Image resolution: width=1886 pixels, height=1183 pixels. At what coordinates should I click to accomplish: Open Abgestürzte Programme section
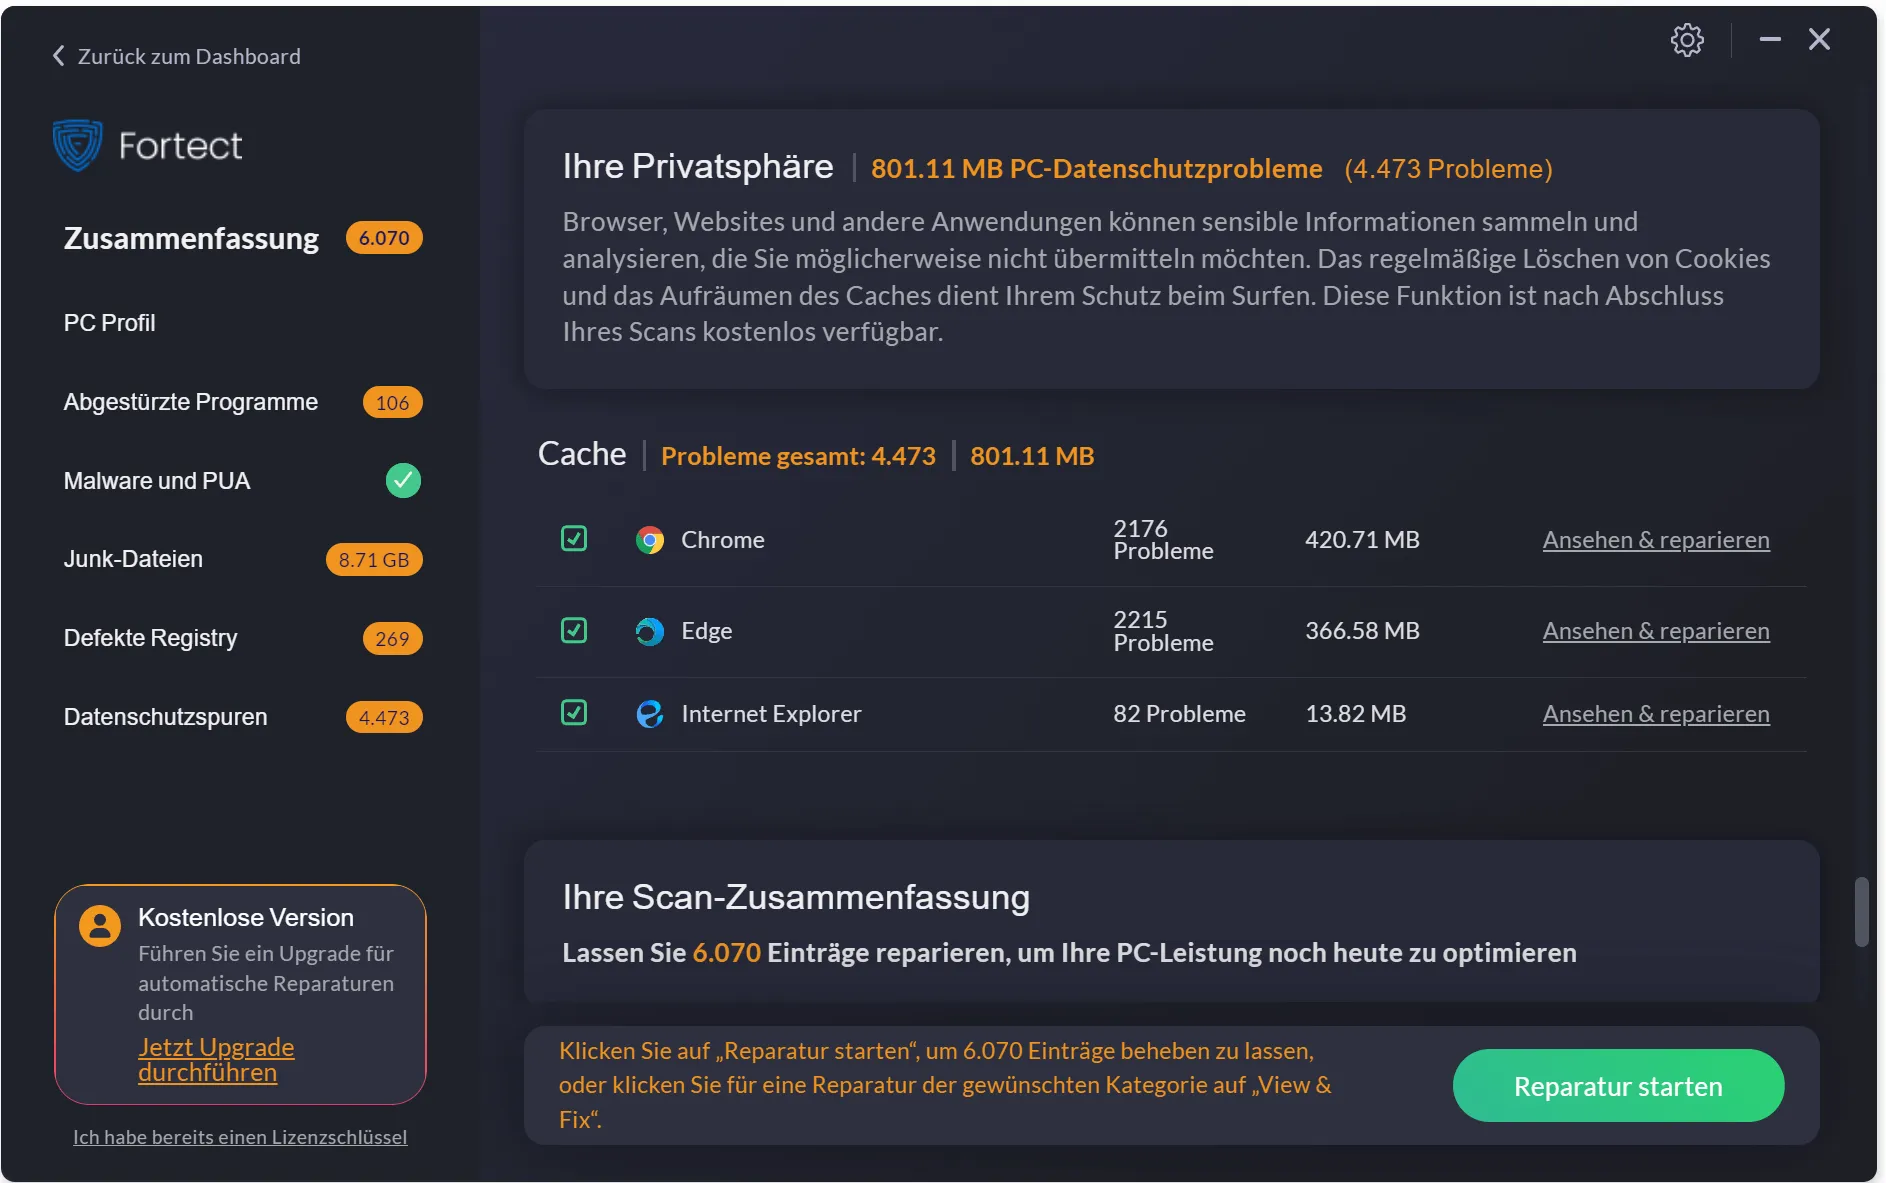click(191, 402)
